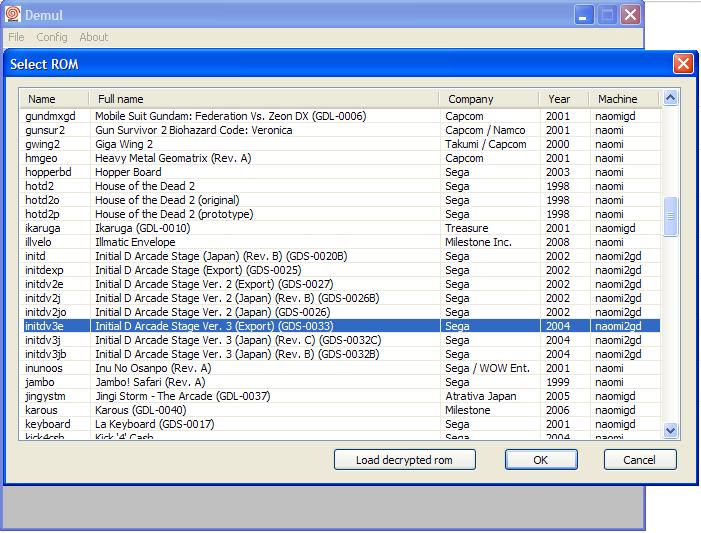Click the 1999 year cell
Screen dimensions: 701x533
[x=557, y=382]
